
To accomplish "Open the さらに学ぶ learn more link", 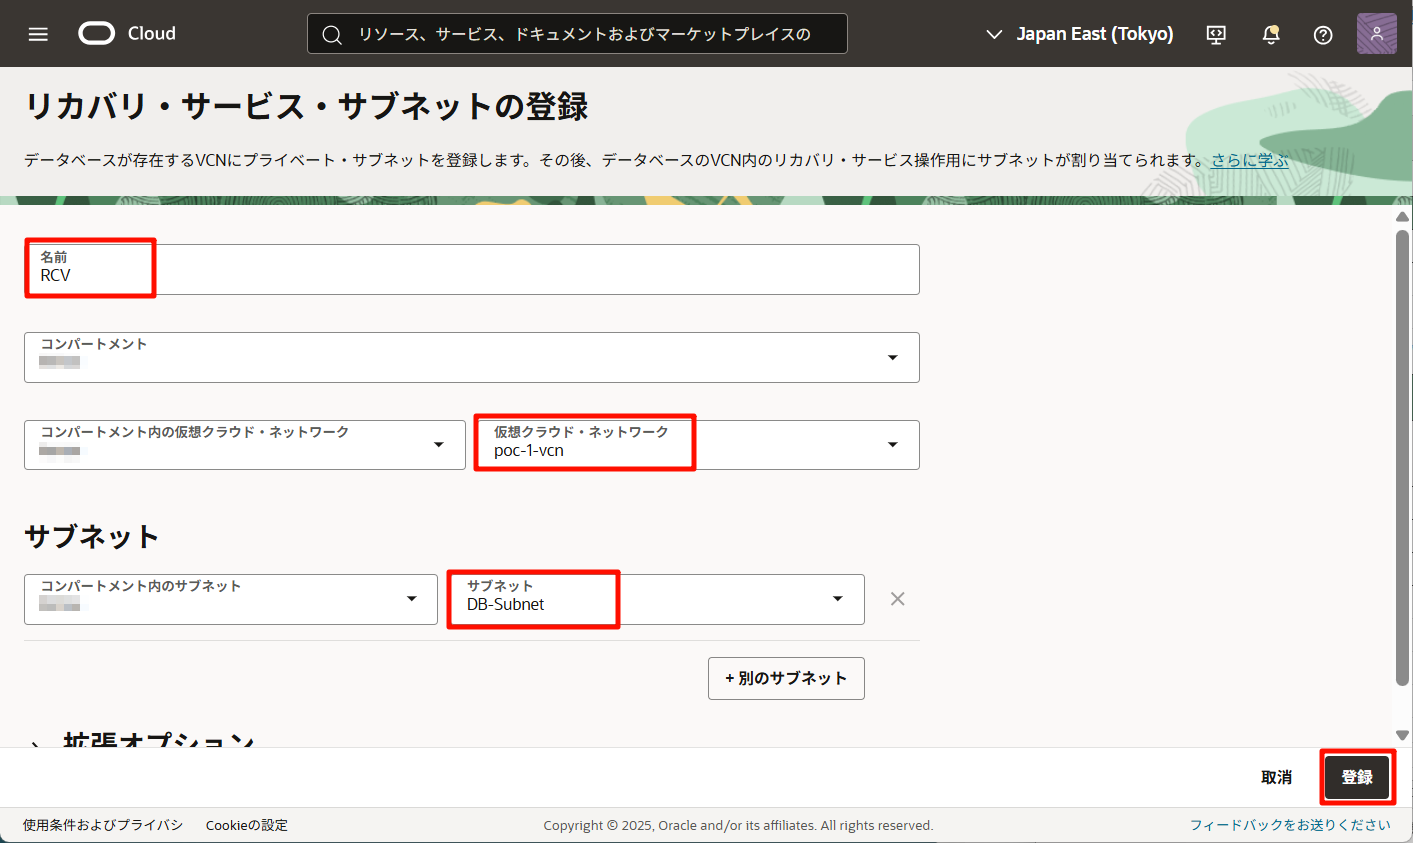I will tap(1250, 160).
